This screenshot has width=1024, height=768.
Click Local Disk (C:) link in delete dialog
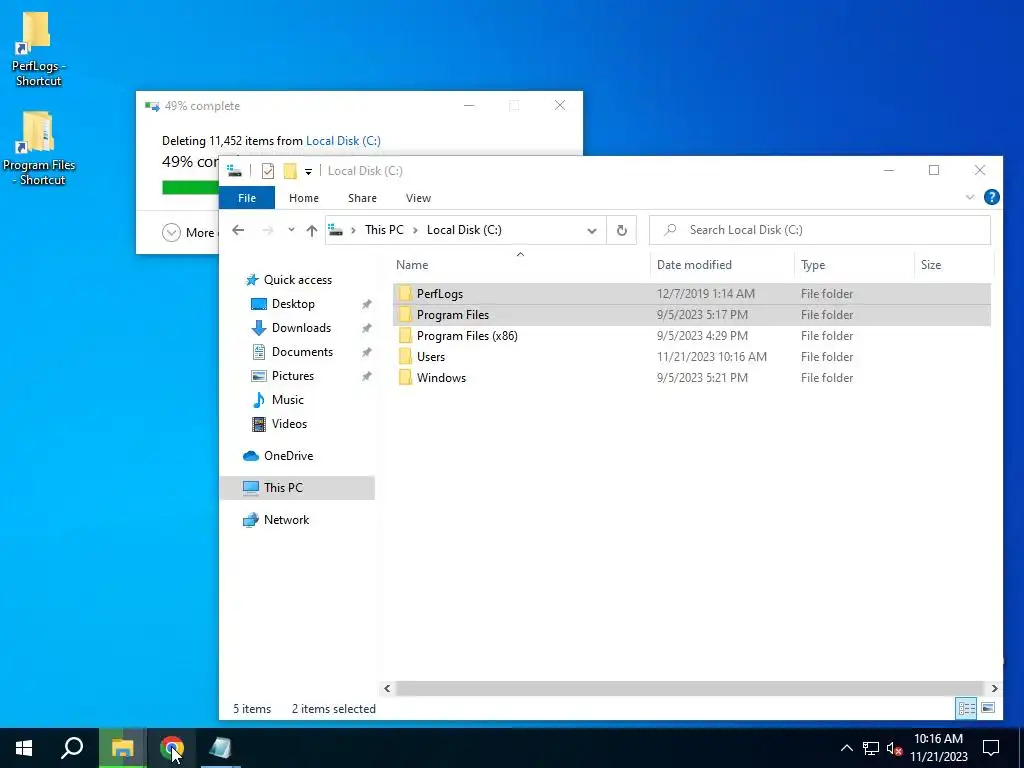tap(343, 141)
